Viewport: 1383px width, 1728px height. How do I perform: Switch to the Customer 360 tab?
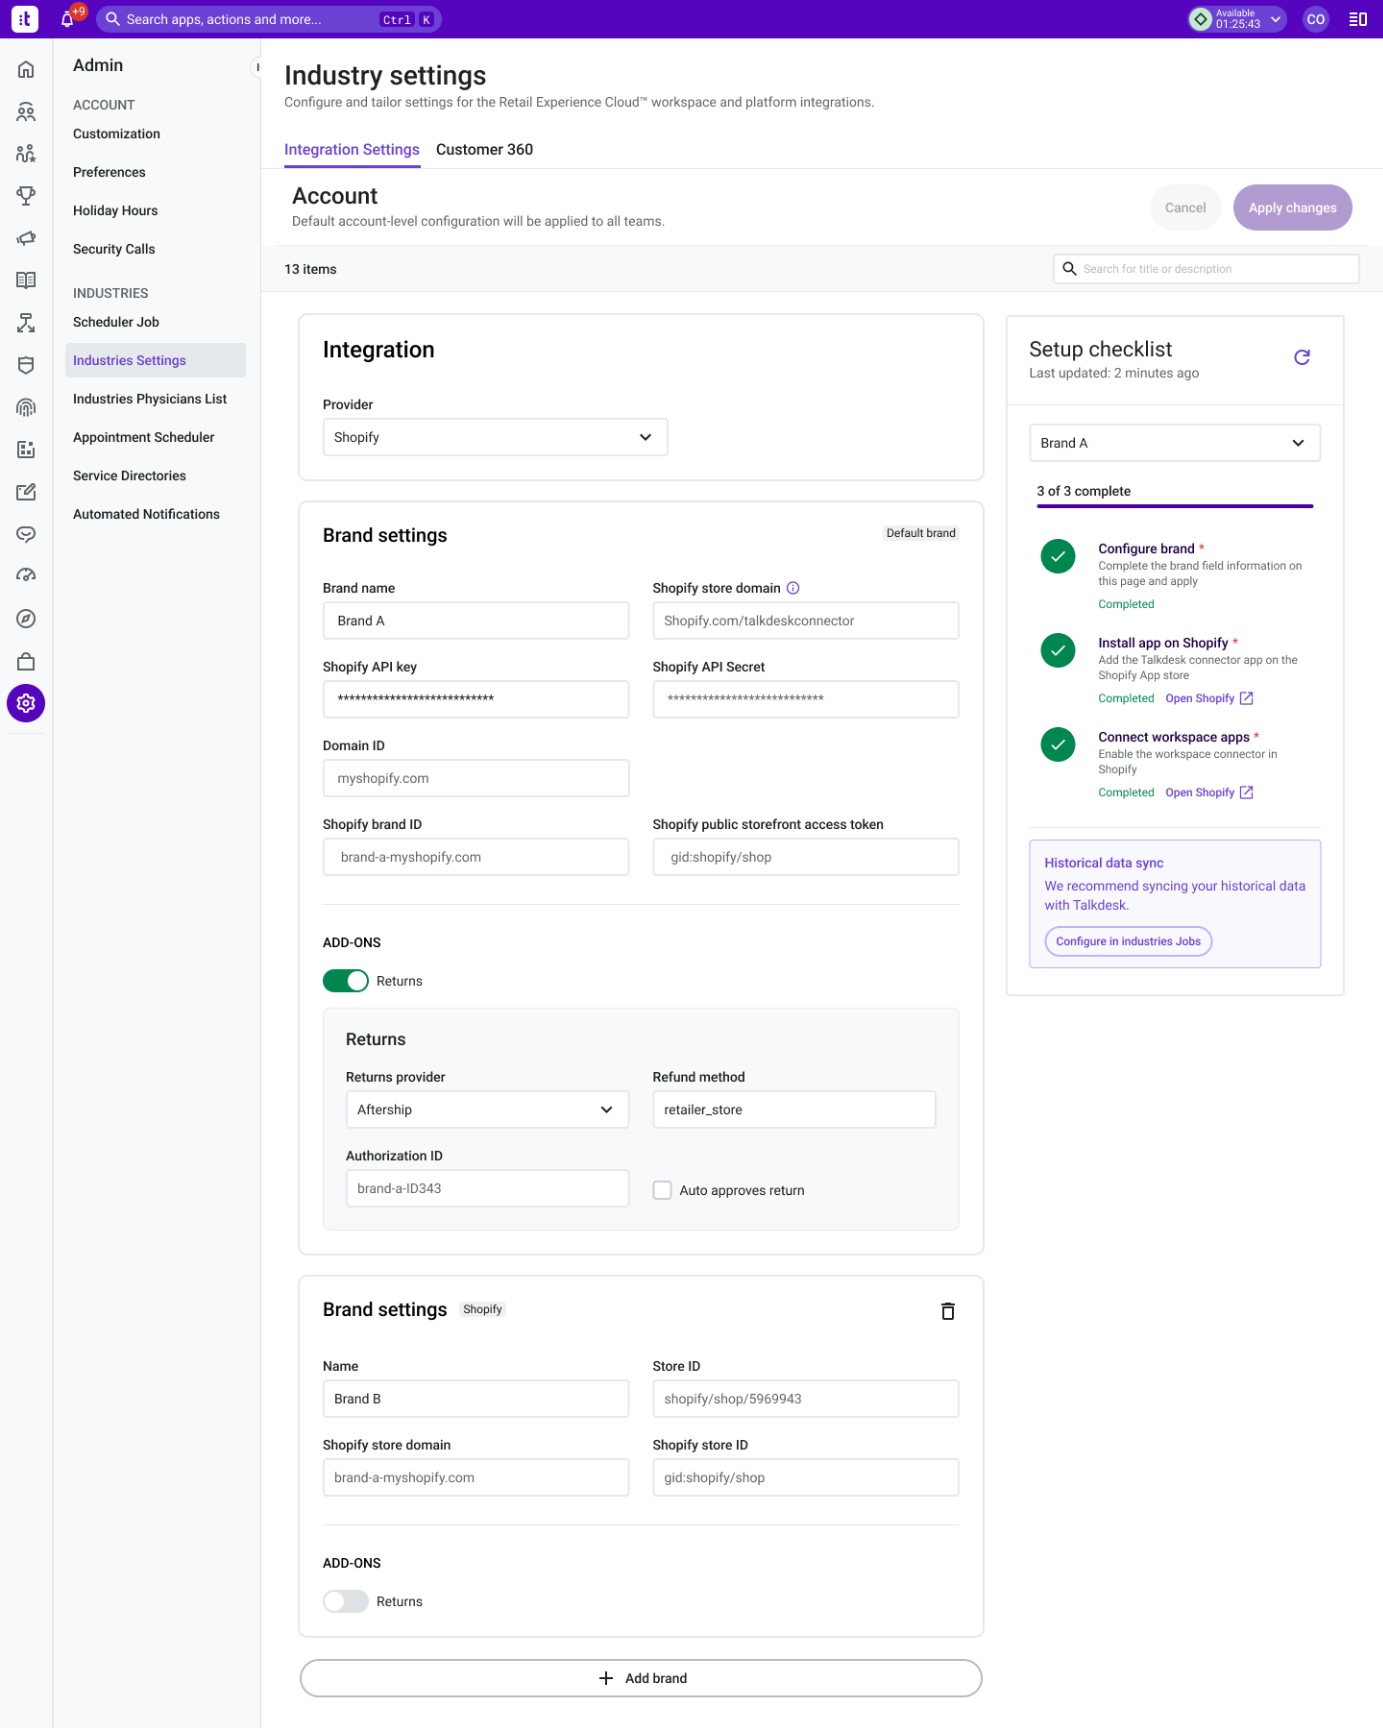coord(484,149)
